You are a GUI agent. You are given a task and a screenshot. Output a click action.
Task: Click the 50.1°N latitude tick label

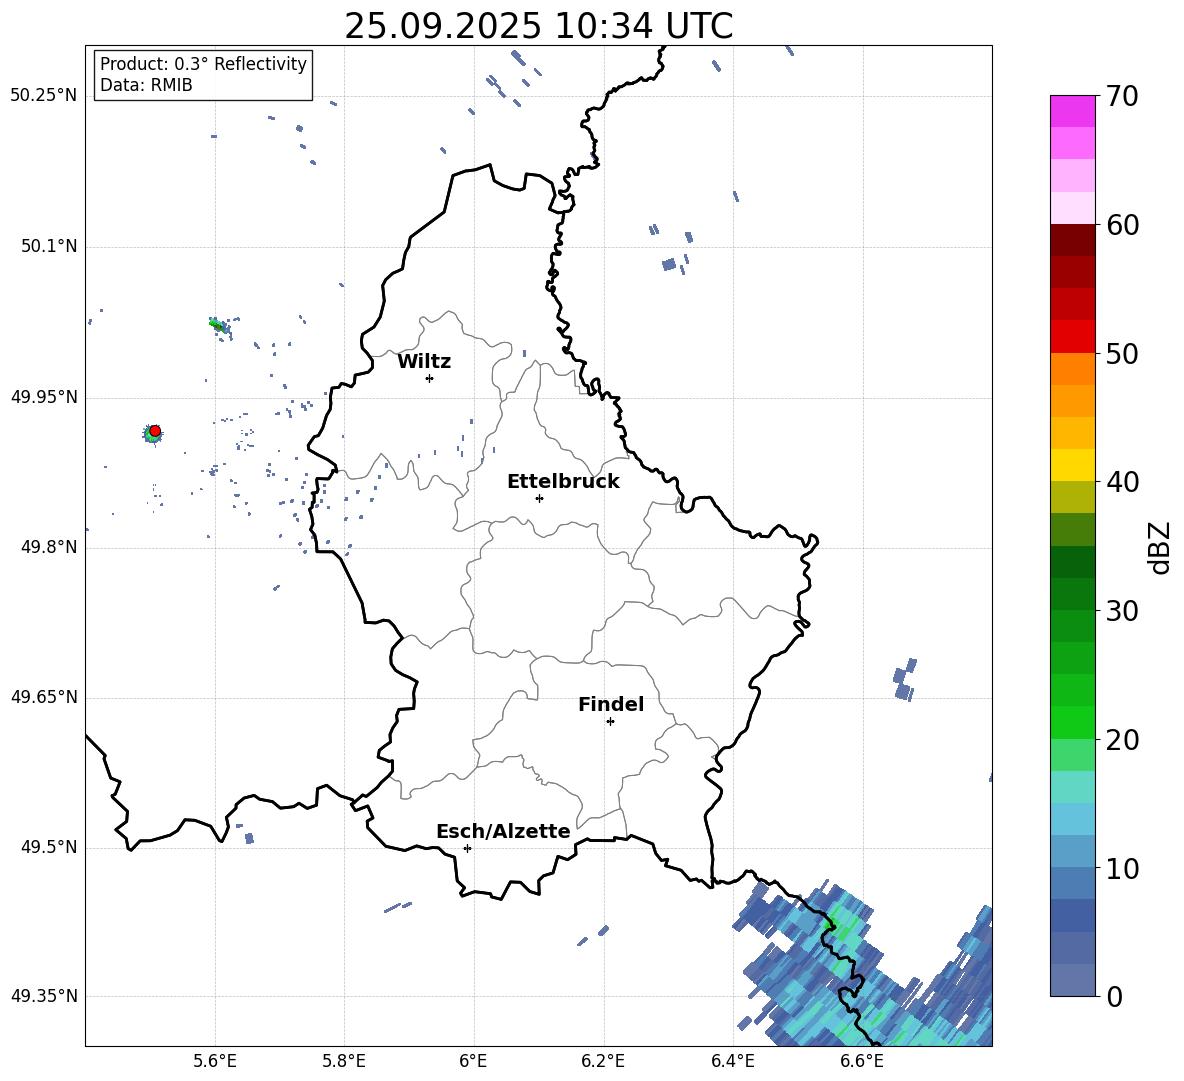(49, 247)
